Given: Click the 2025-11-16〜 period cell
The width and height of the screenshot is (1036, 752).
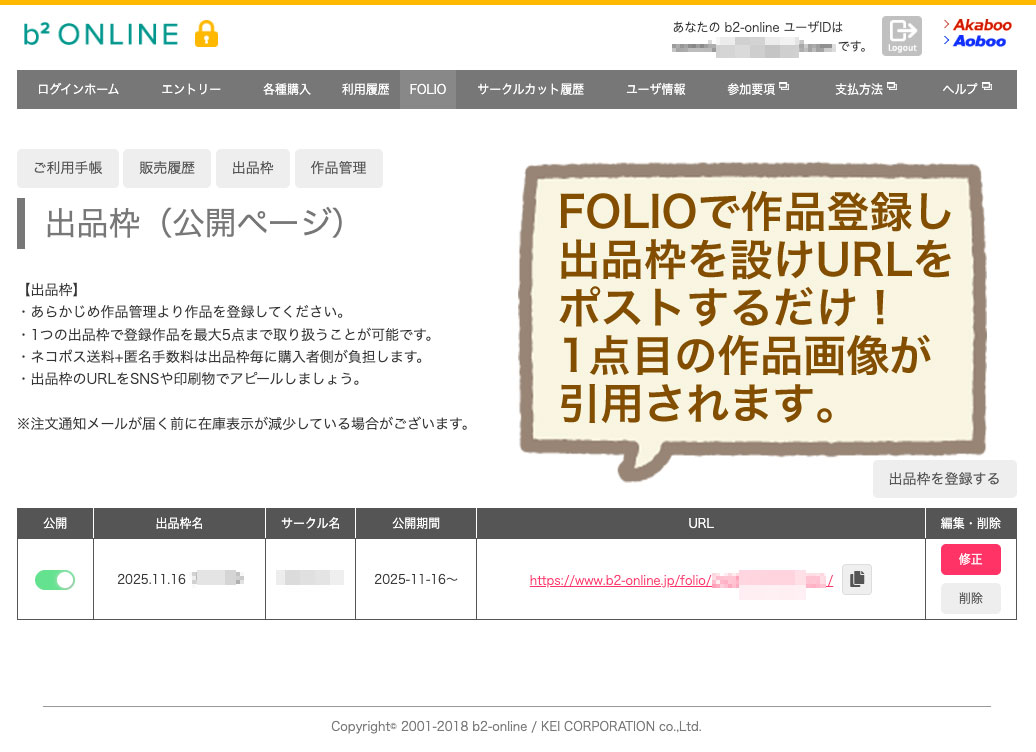Looking at the screenshot, I should coord(416,580).
